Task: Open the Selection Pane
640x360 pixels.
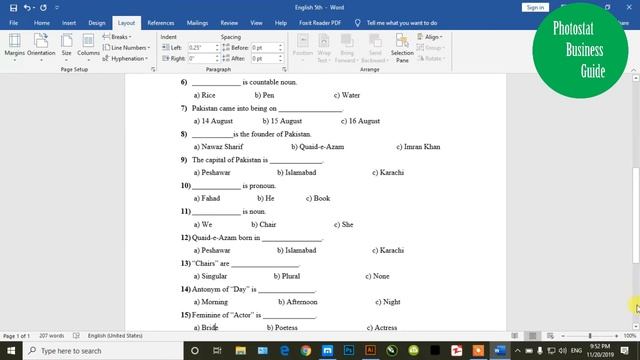Action: click(x=402, y=47)
